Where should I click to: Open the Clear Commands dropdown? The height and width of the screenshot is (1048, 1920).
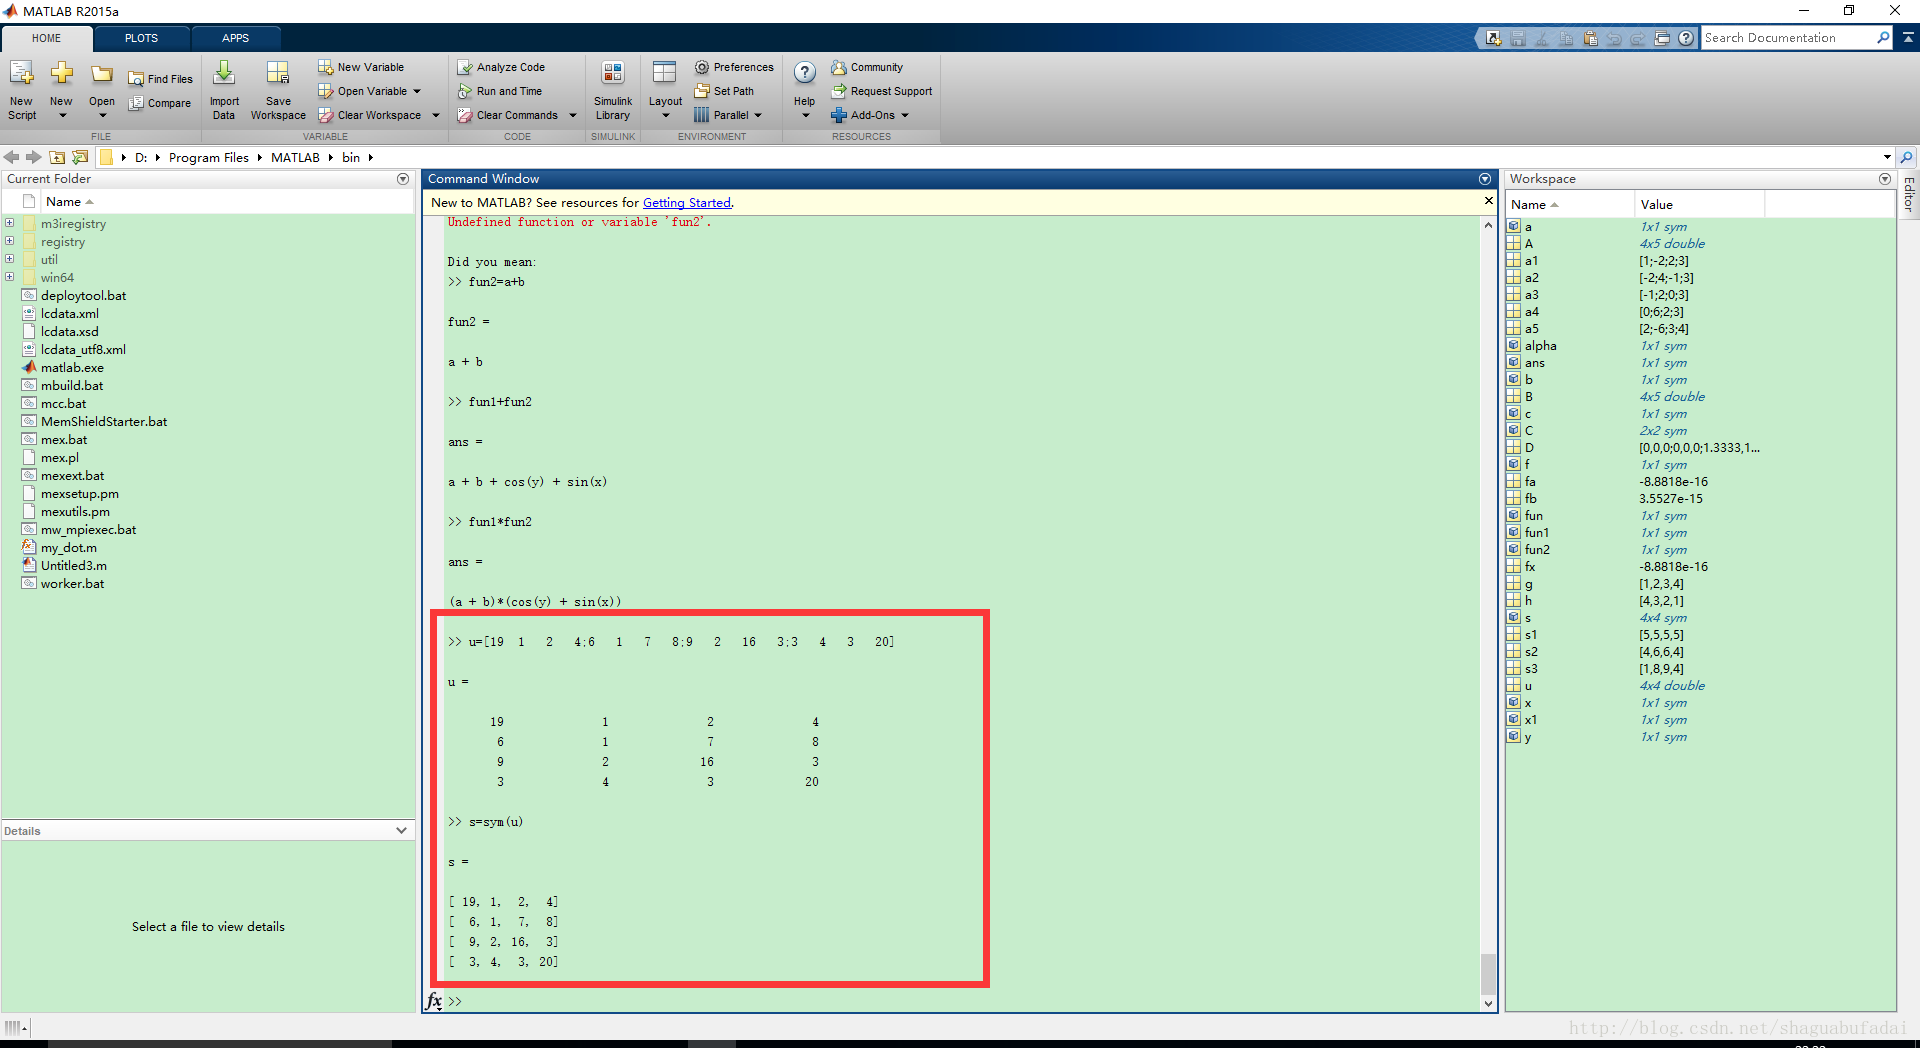click(x=573, y=115)
